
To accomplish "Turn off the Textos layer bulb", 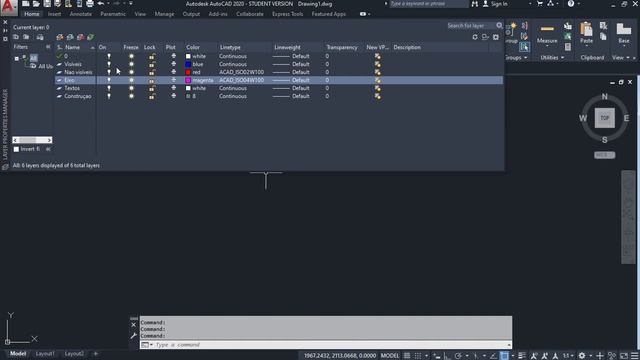I will click(109, 88).
